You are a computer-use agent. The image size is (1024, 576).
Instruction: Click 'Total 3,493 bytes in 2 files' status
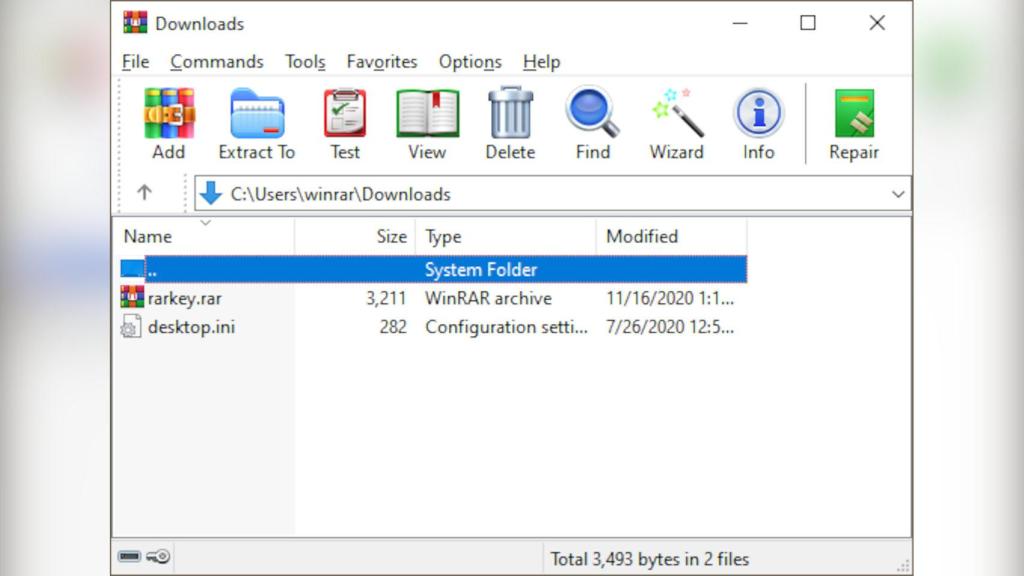coord(650,559)
